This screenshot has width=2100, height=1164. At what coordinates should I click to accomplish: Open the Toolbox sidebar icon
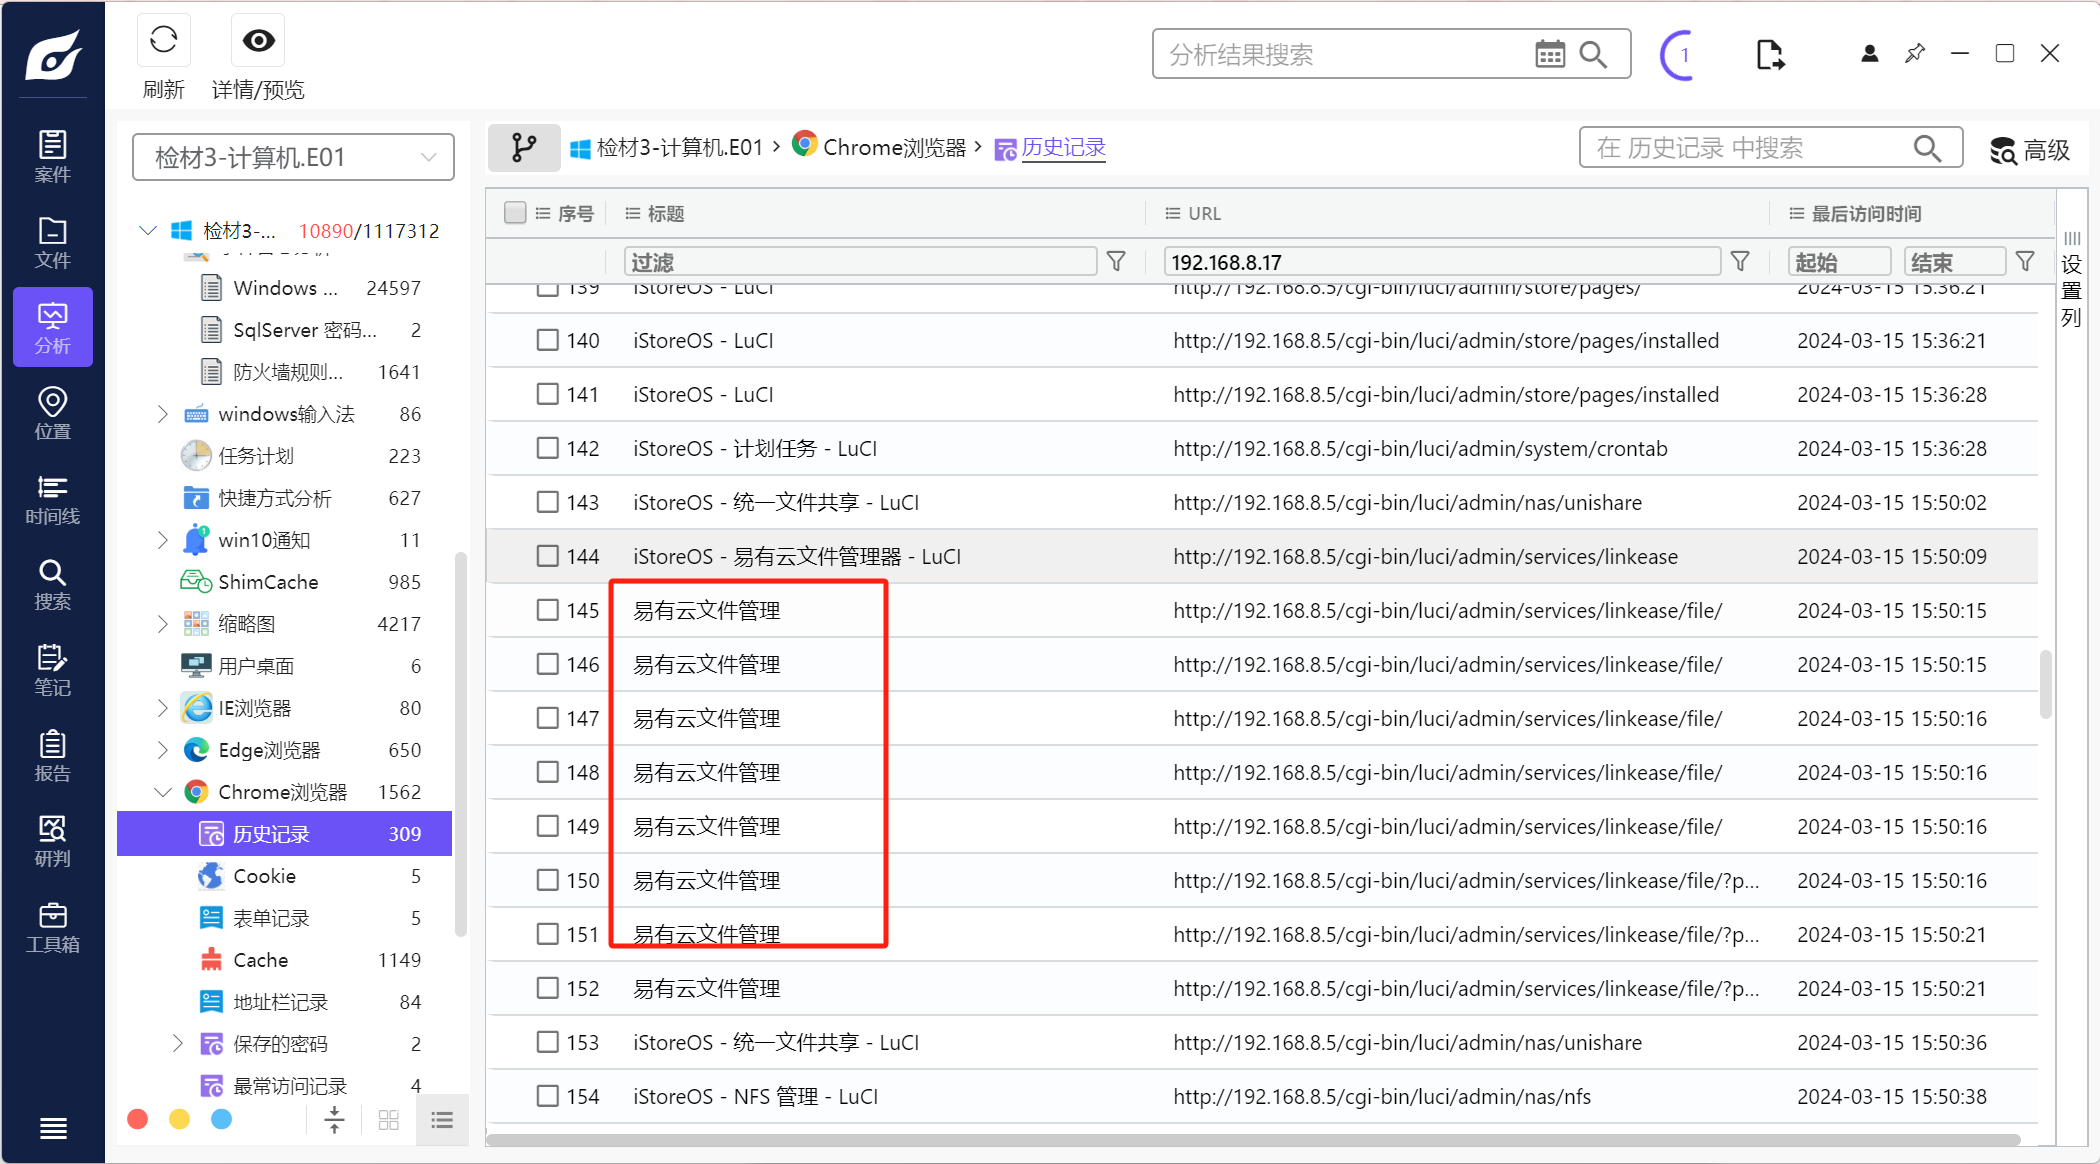[52, 927]
